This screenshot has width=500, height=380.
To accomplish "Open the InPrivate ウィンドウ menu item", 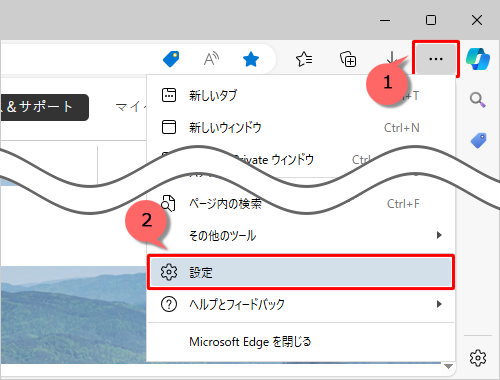I will click(x=301, y=160).
